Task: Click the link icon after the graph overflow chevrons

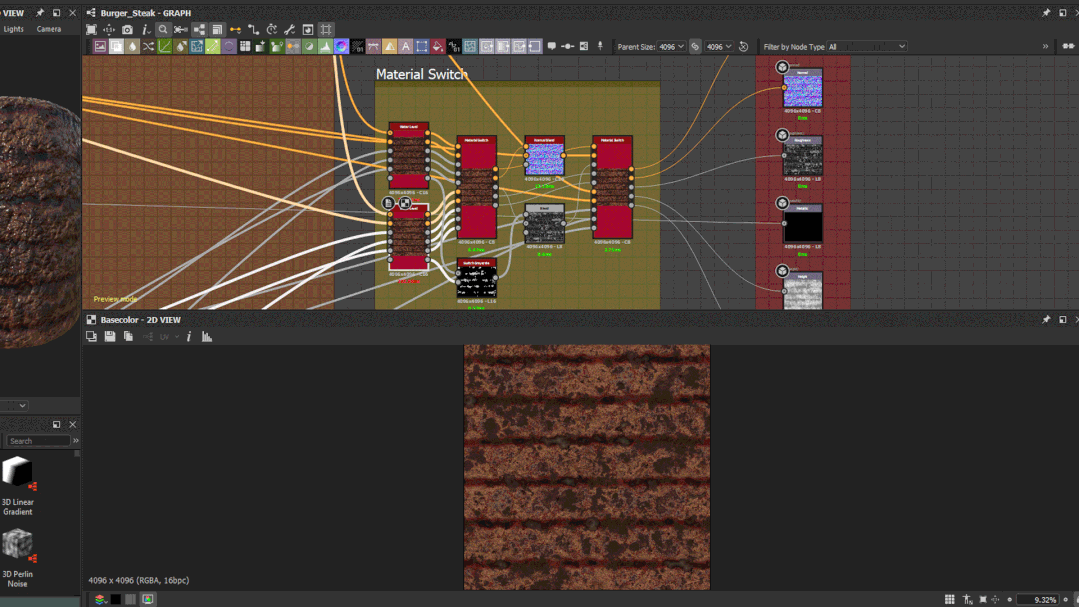Action: 1068,46
